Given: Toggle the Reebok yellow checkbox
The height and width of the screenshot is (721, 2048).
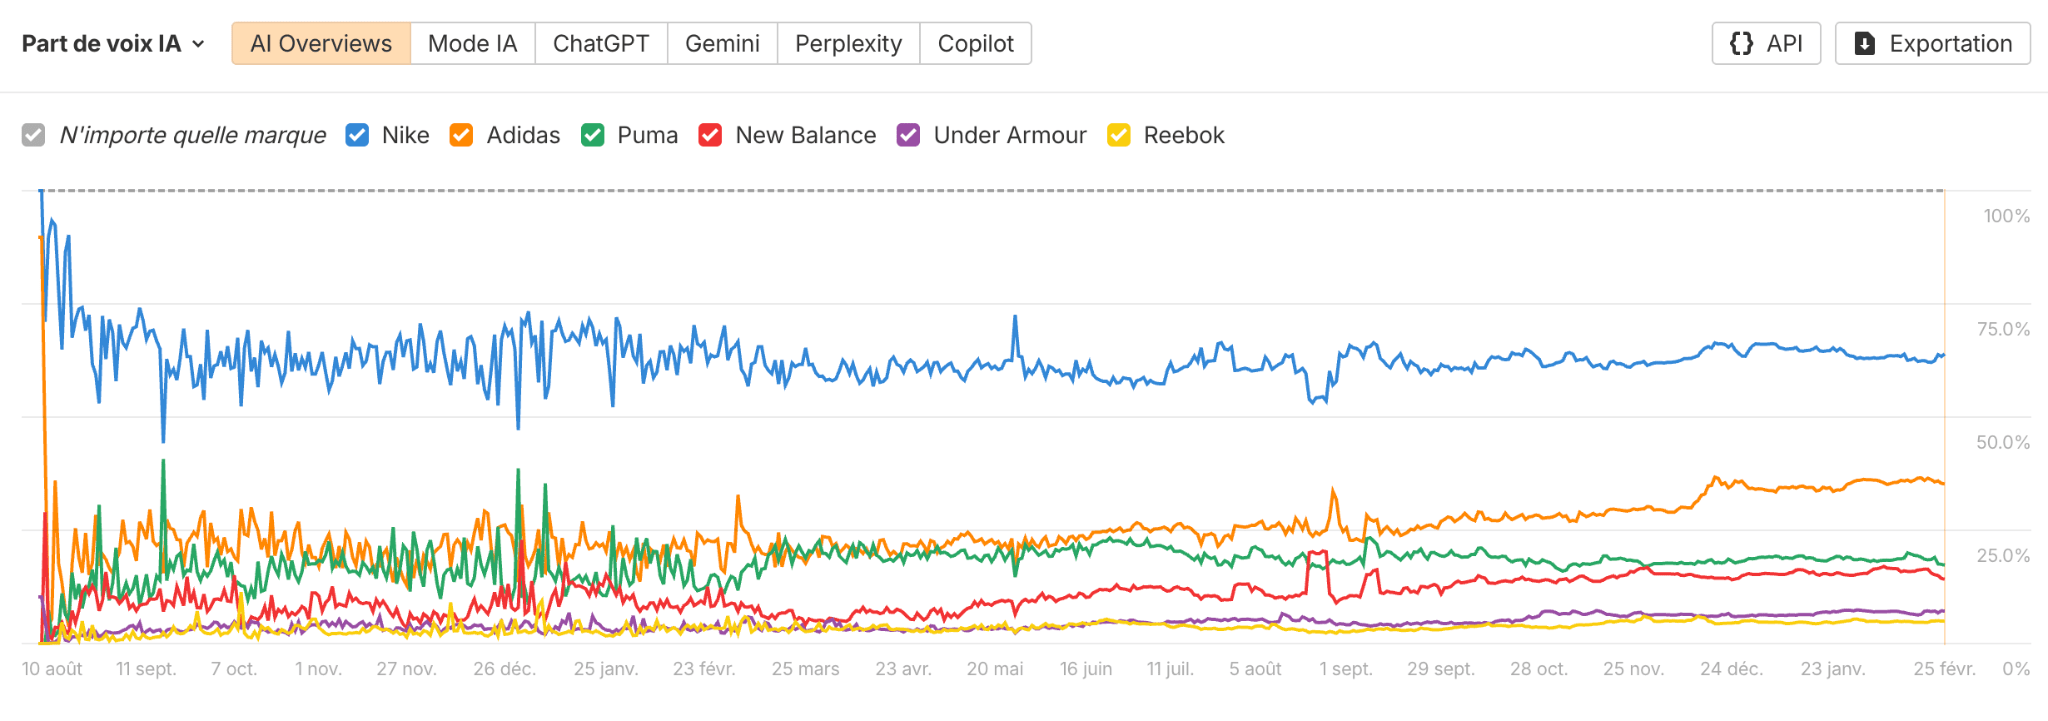Looking at the screenshot, I should [x=1119, y=135].
